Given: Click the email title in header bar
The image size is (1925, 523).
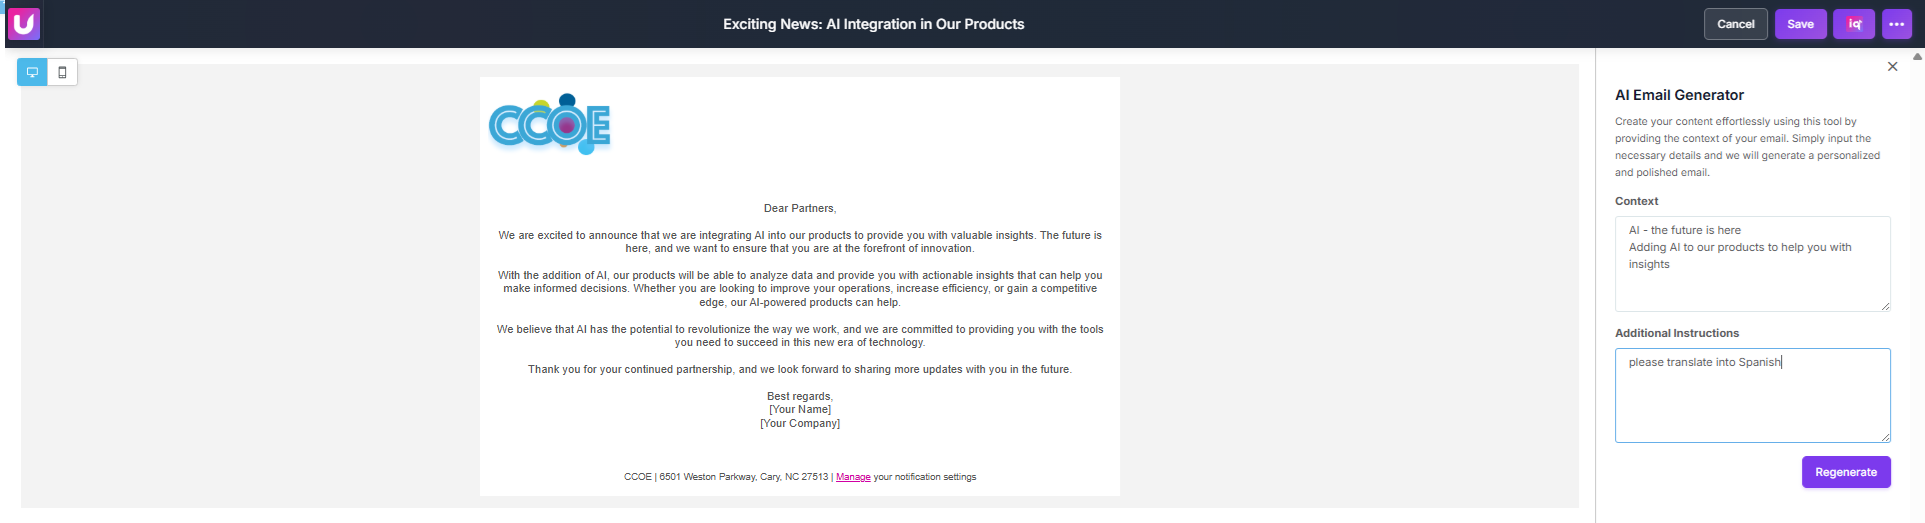Looking at the screenshot, I should pos(873,24).
